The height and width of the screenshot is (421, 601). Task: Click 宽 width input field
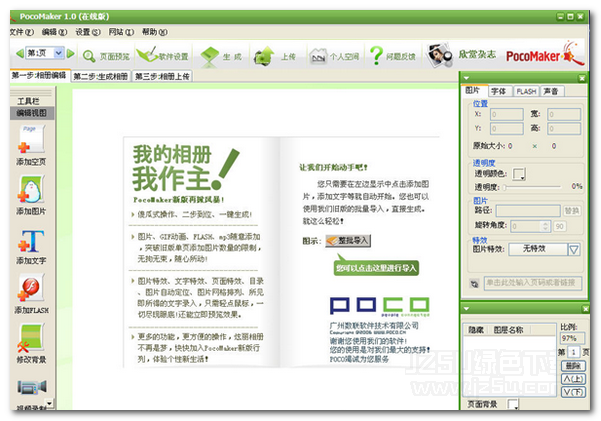[564, 114]
